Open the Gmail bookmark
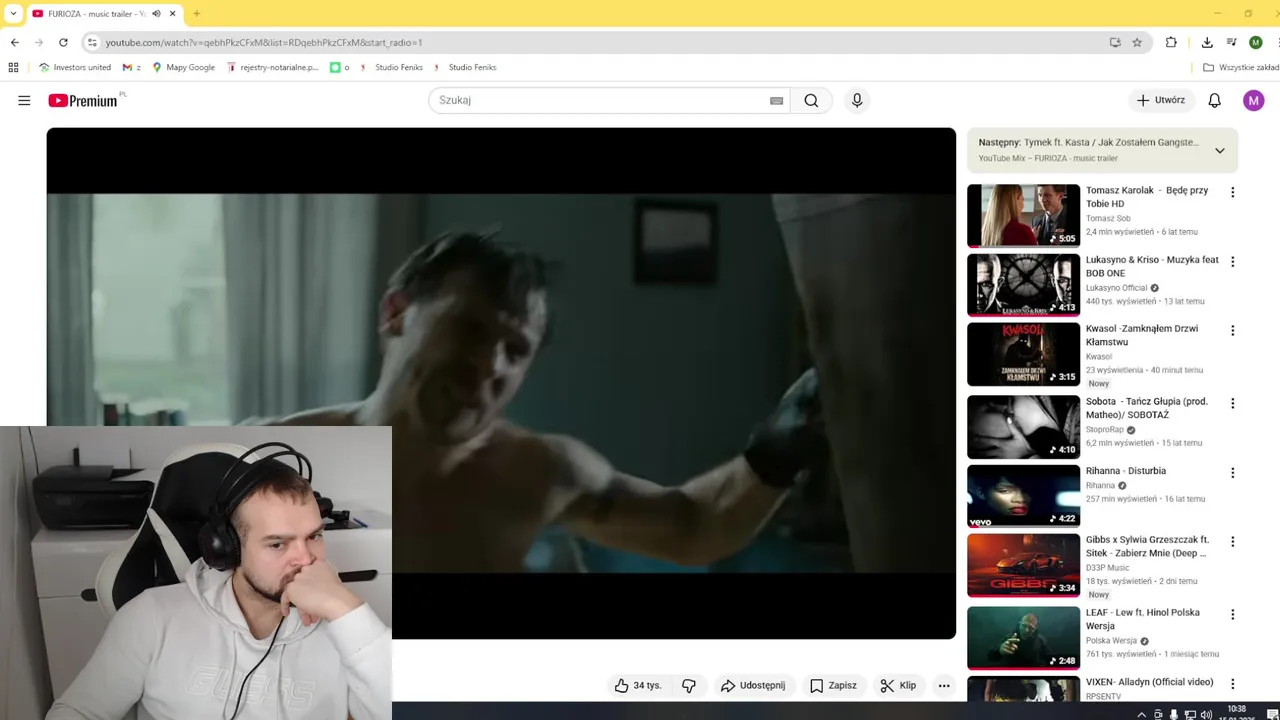Viewport: 1280px width, 720px height. click(131, 67)
